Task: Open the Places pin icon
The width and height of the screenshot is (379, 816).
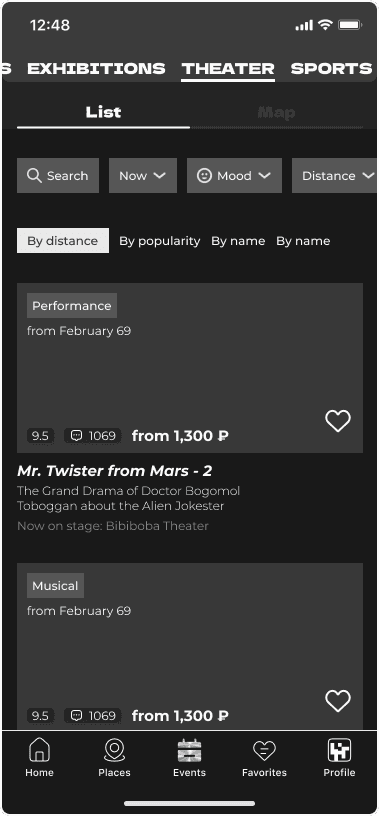Action: 115,750
